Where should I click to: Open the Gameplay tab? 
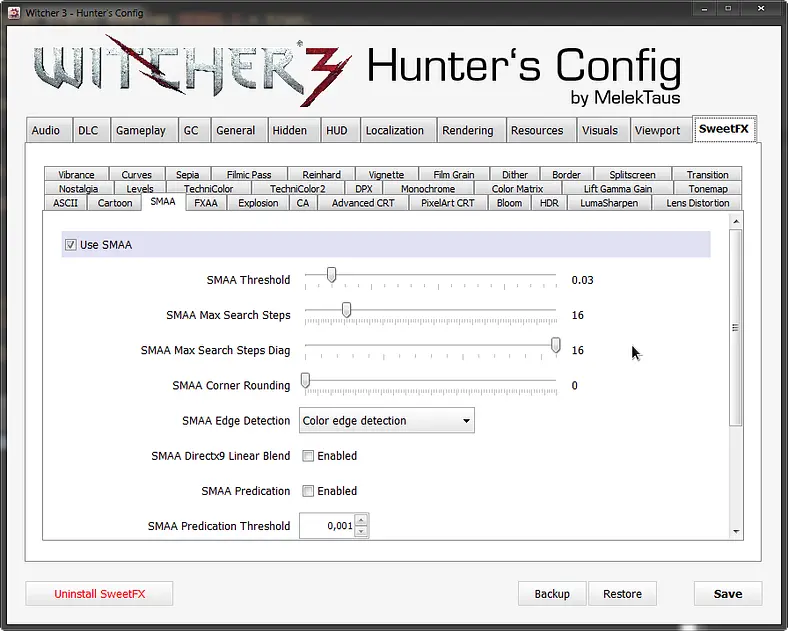pos(144,131)
